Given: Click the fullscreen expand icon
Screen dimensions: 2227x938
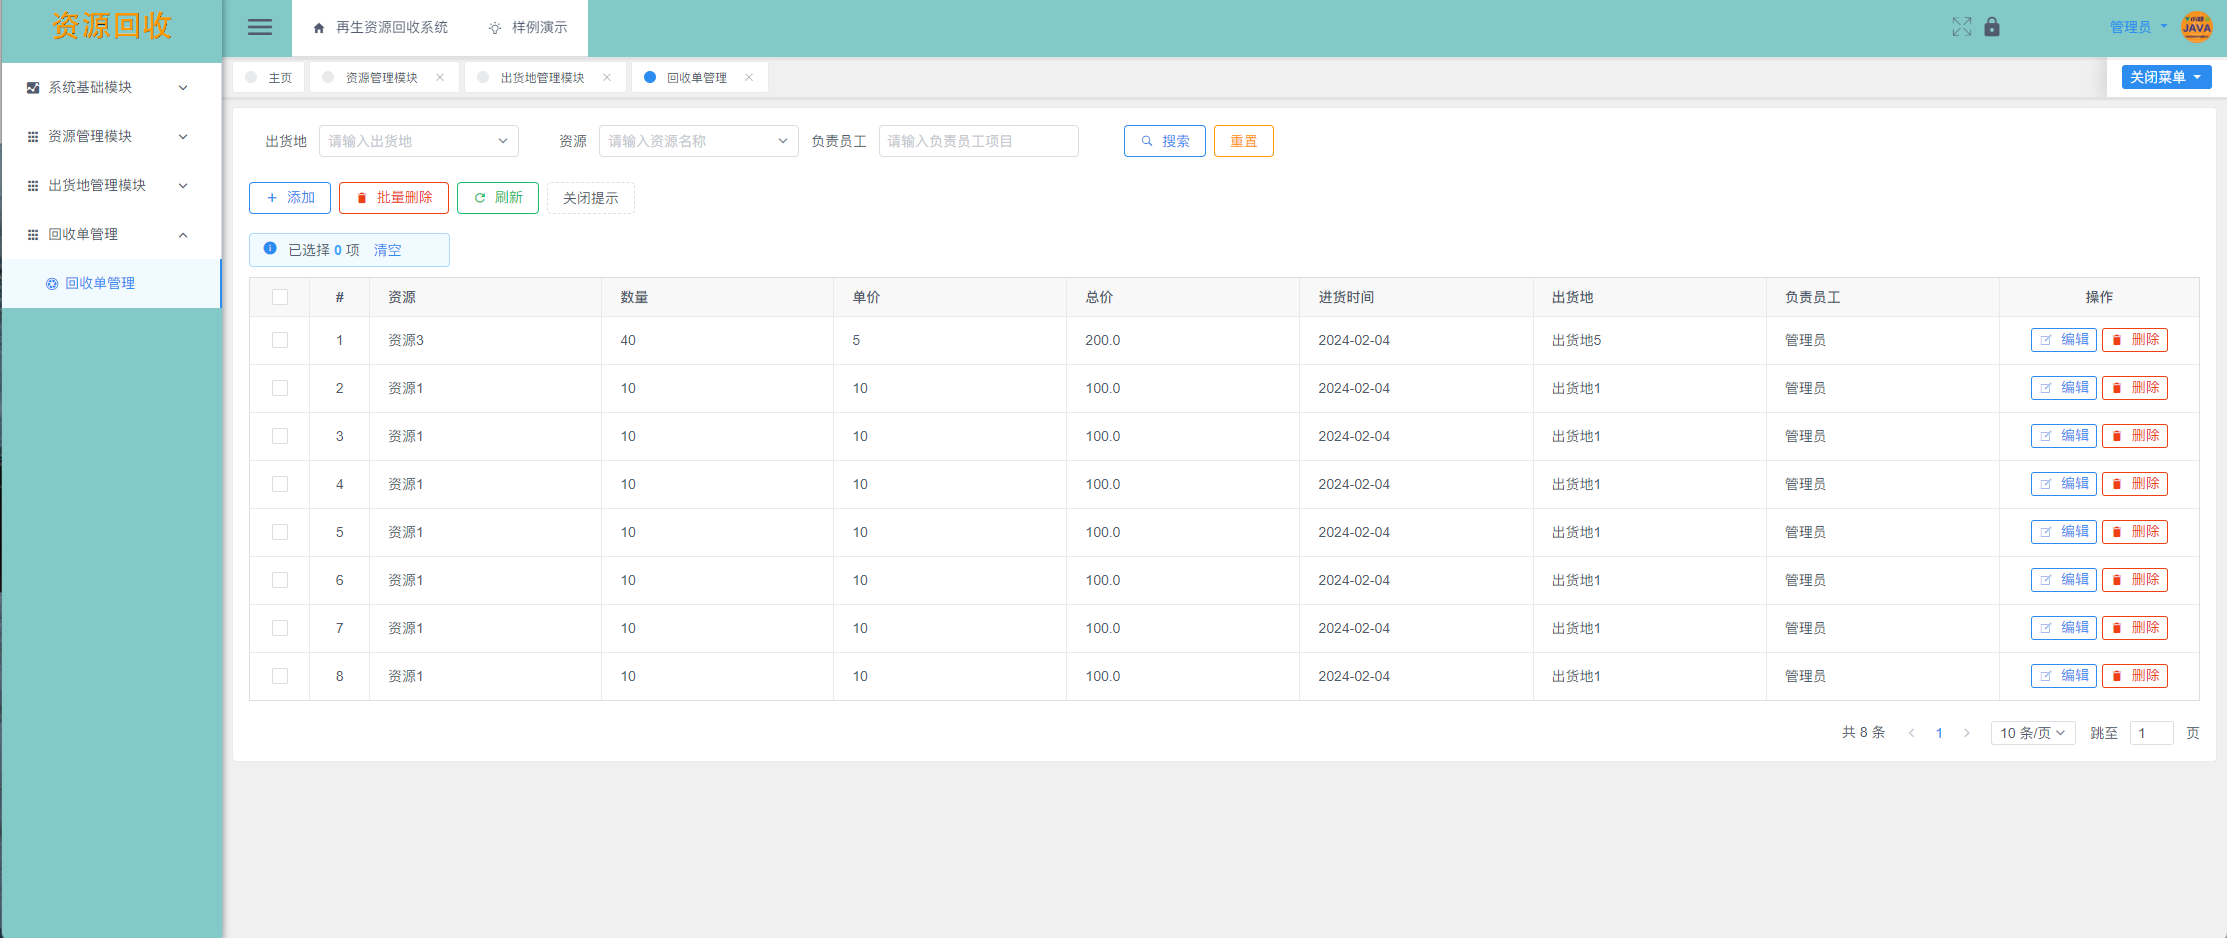Looking at the screenshot, I should pyautogui.click(x=1961, y=27).
